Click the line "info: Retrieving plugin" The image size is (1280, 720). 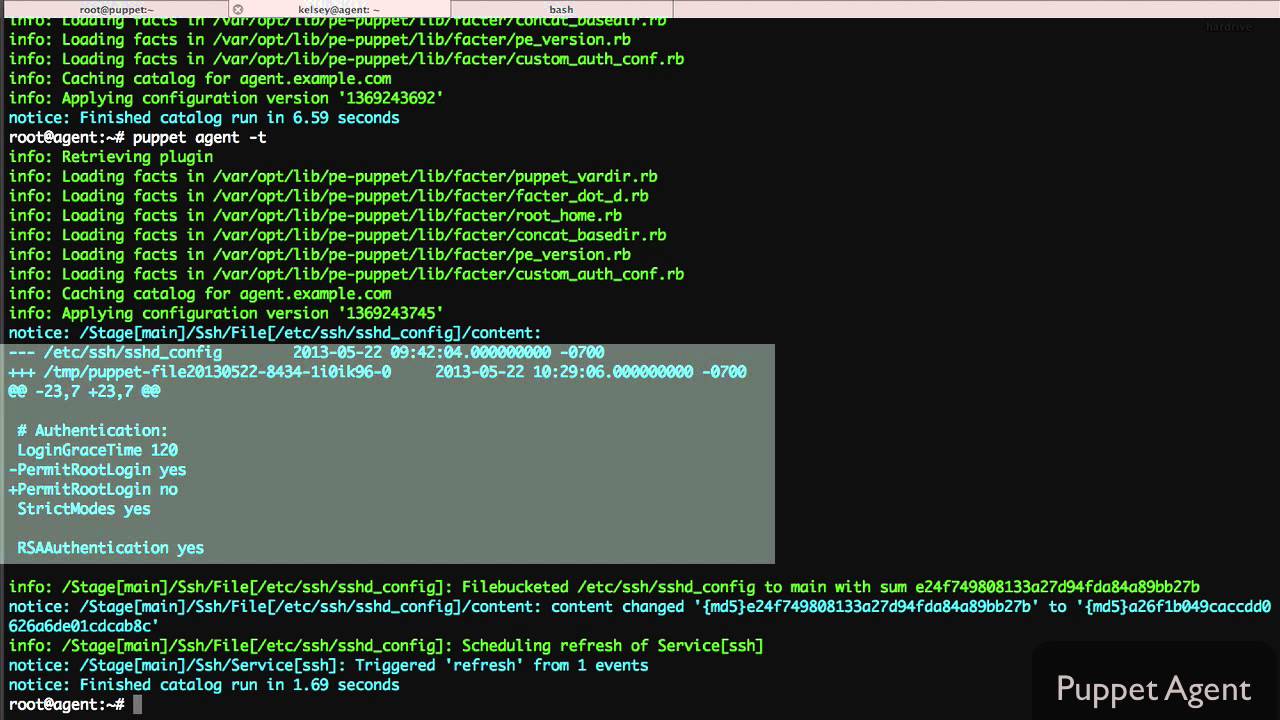111,157
